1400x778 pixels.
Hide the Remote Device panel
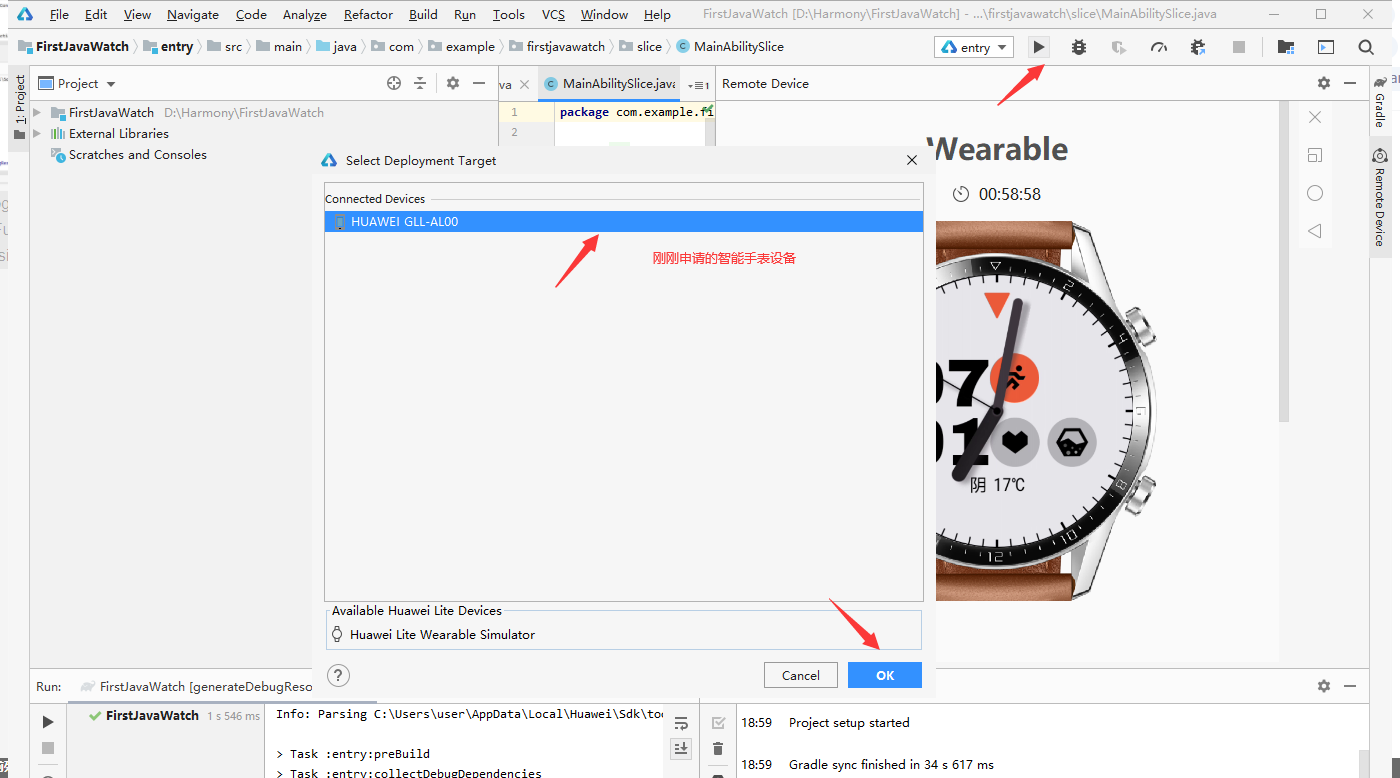tap(1350, 84)
